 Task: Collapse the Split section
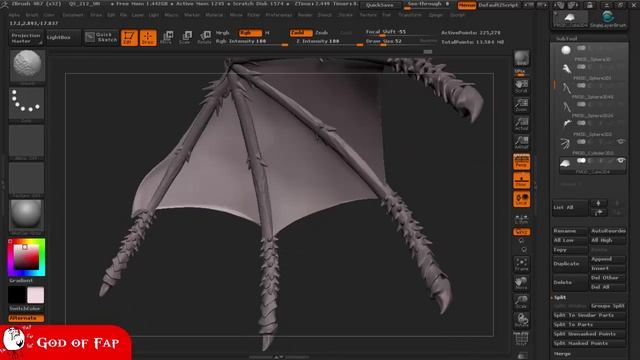560,298
